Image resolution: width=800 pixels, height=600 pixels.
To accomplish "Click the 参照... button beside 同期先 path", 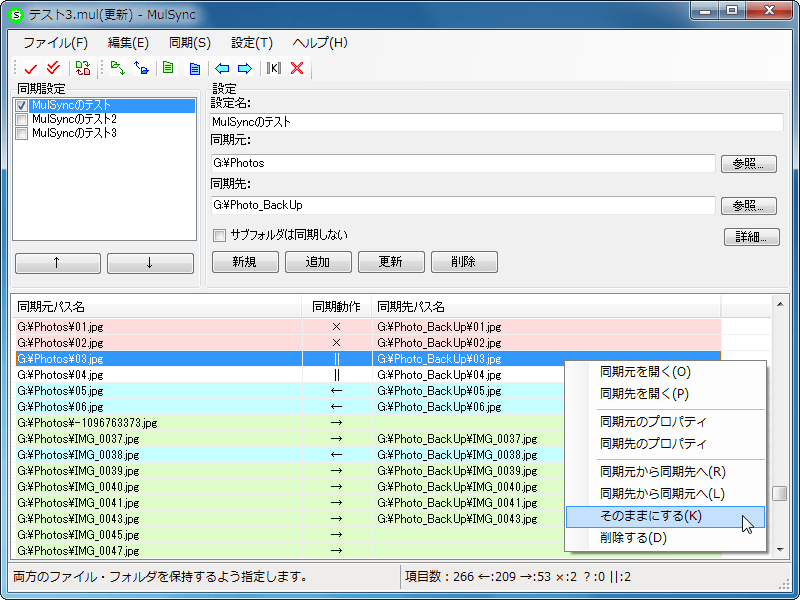I will pyautogui.click(x=748, y=206).
